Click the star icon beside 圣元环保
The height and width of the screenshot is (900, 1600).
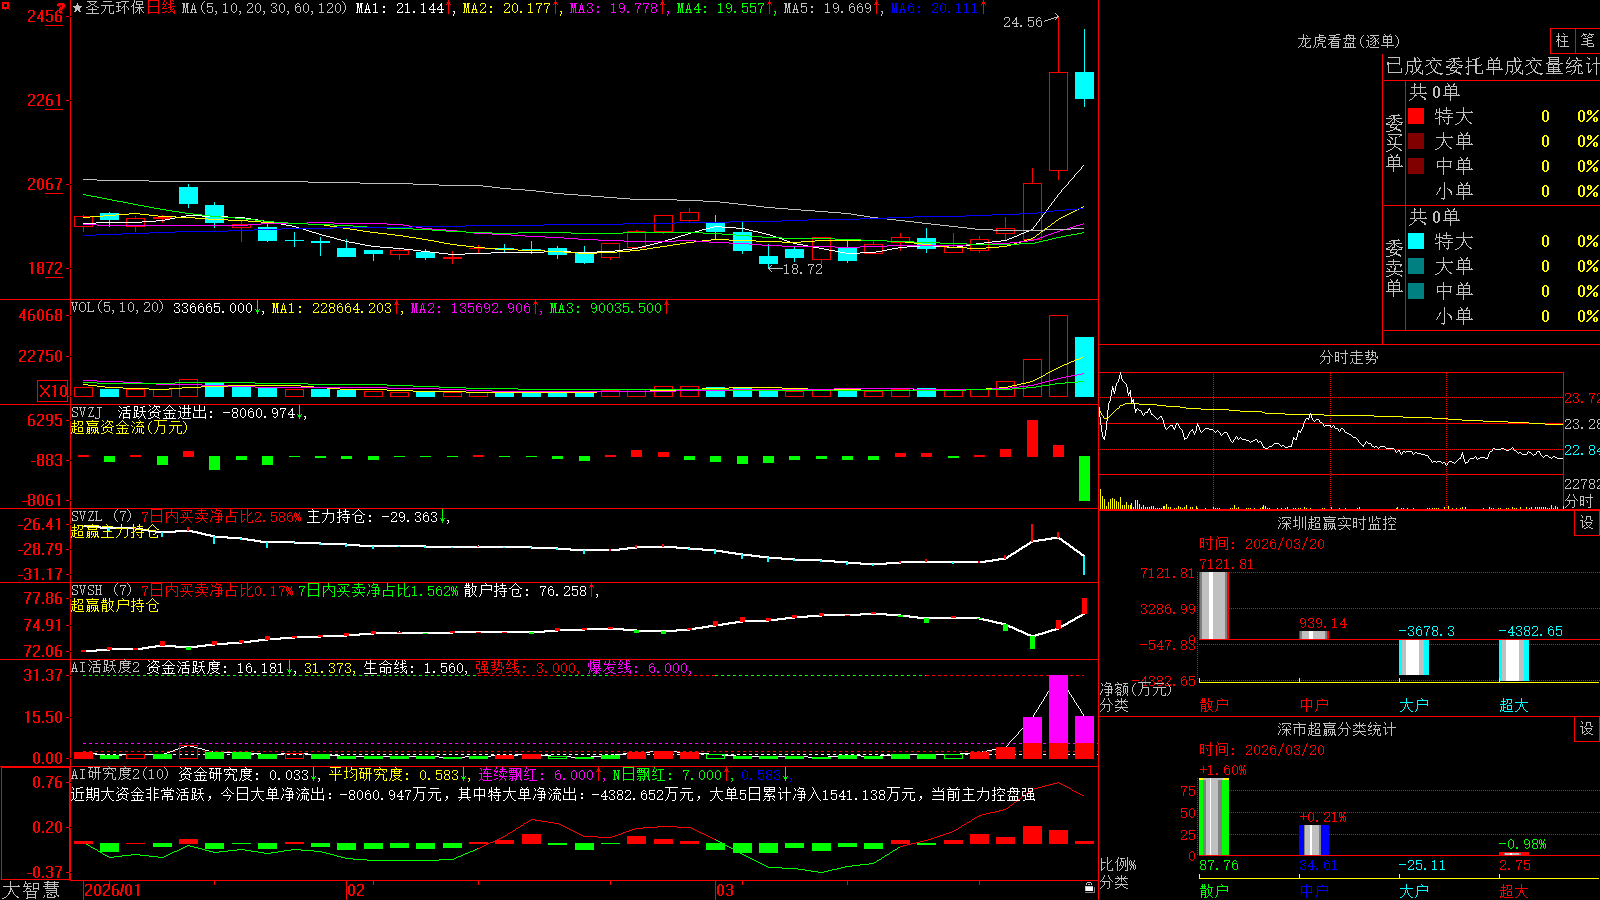click(77, 8)
